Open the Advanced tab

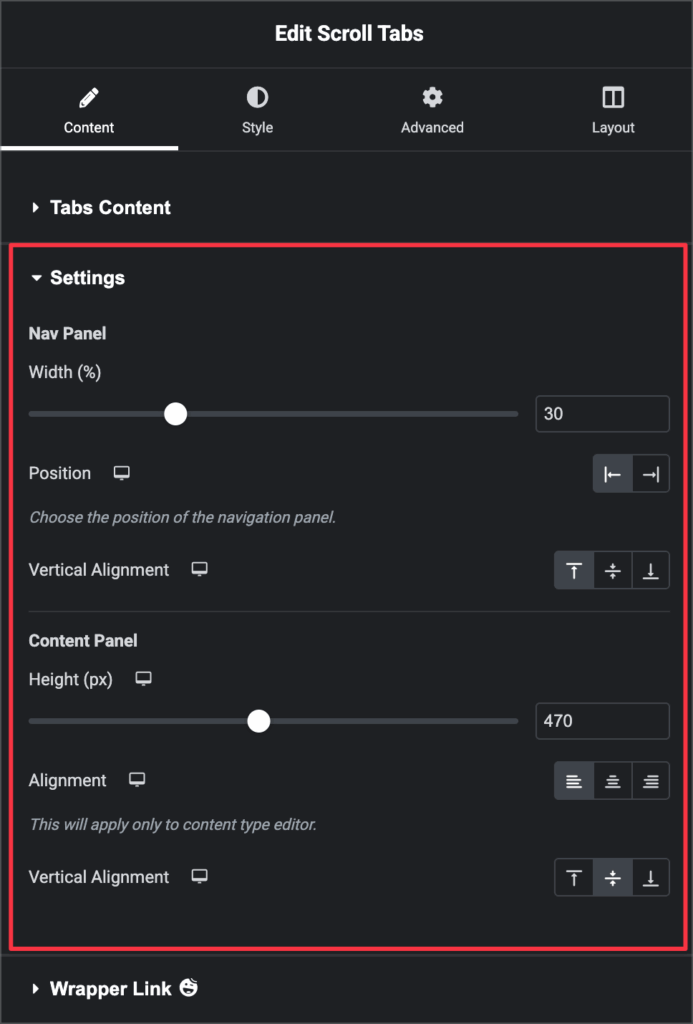tap(432, 110)
